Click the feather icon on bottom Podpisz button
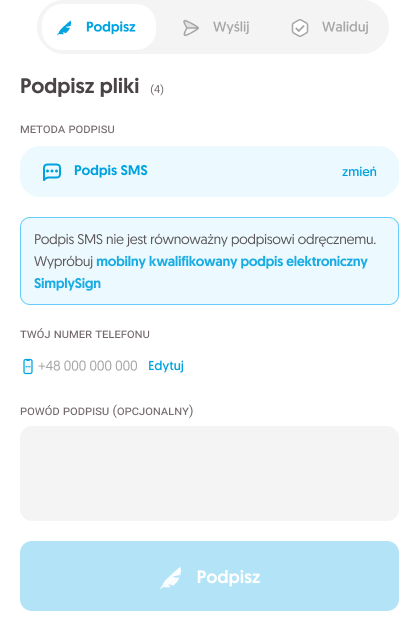 (171, 577)
